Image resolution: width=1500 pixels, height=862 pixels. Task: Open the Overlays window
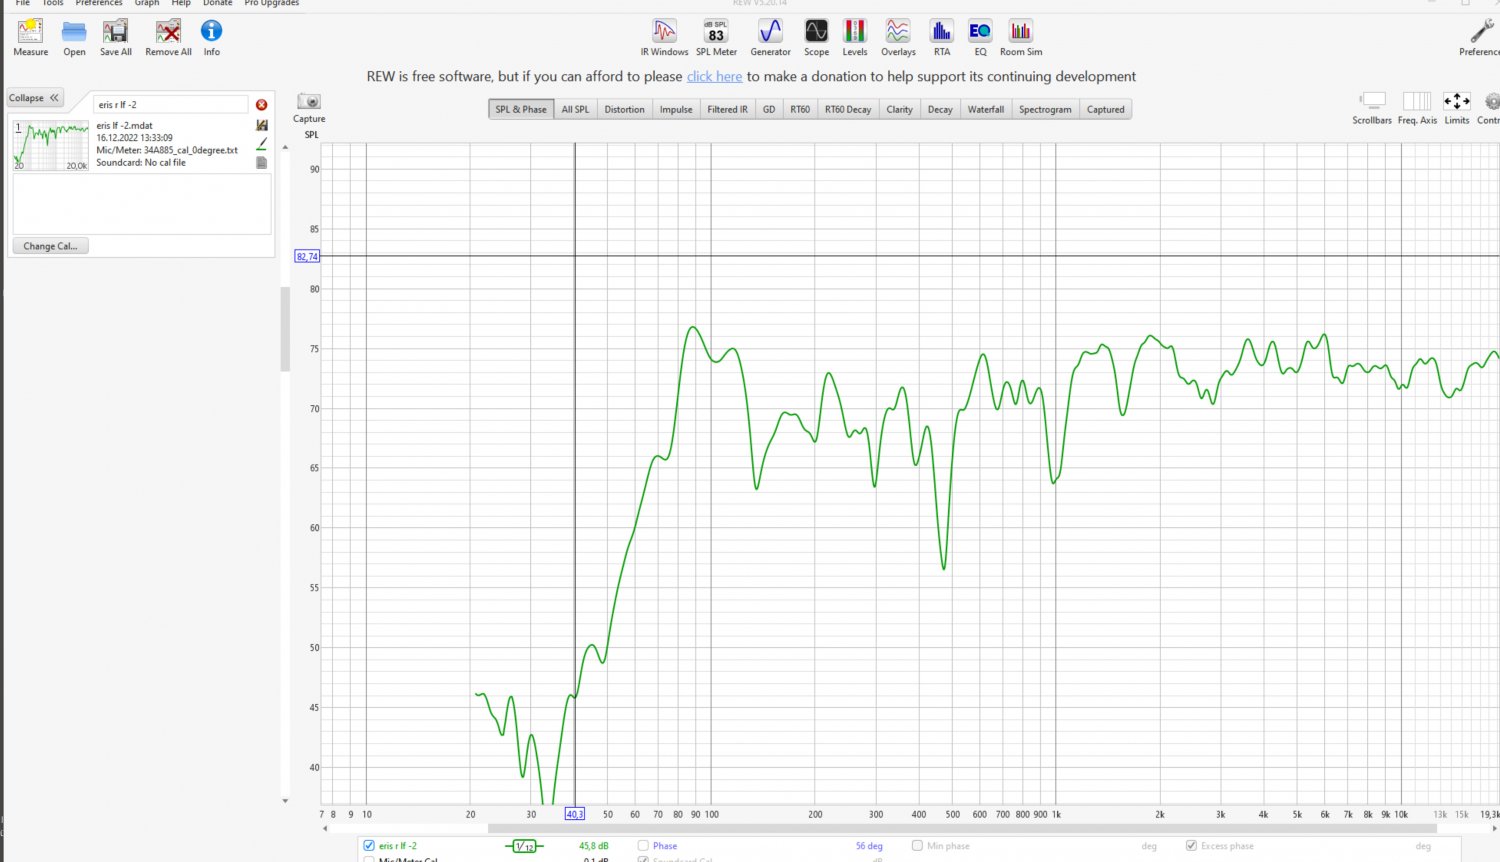(x=898, y=38)
